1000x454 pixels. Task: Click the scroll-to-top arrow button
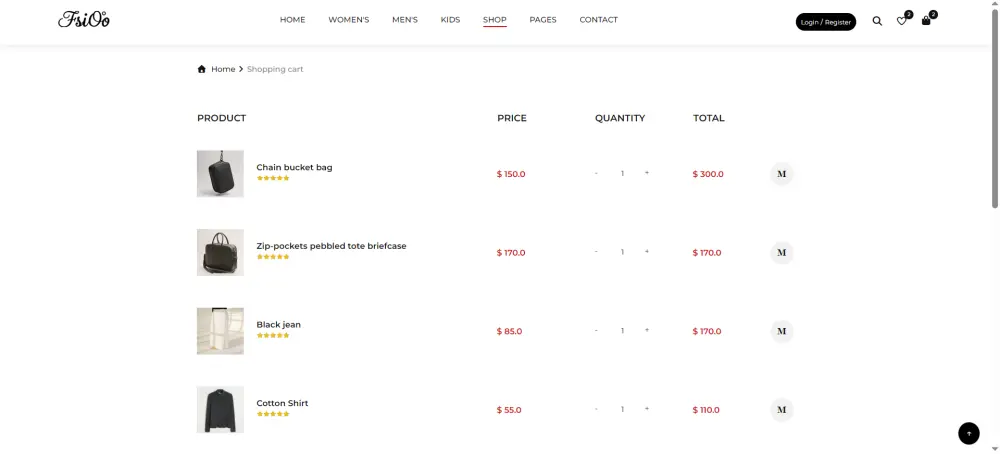click(x=968, y=433)
